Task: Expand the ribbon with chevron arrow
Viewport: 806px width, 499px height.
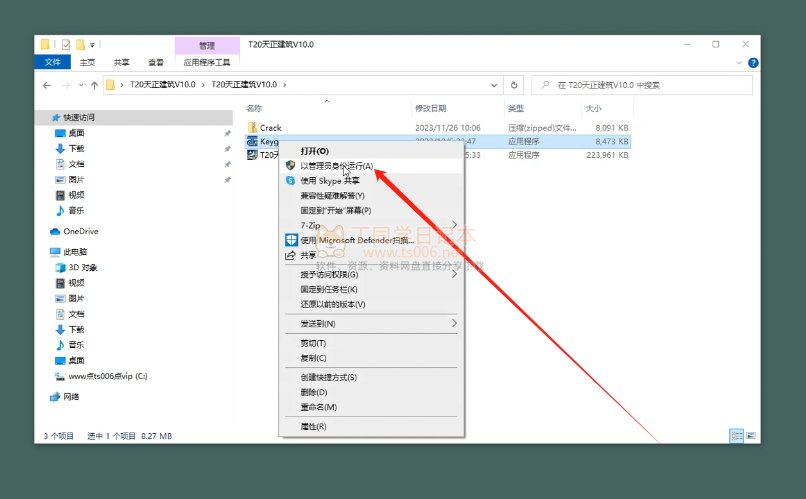Action: tap(739, 63)
